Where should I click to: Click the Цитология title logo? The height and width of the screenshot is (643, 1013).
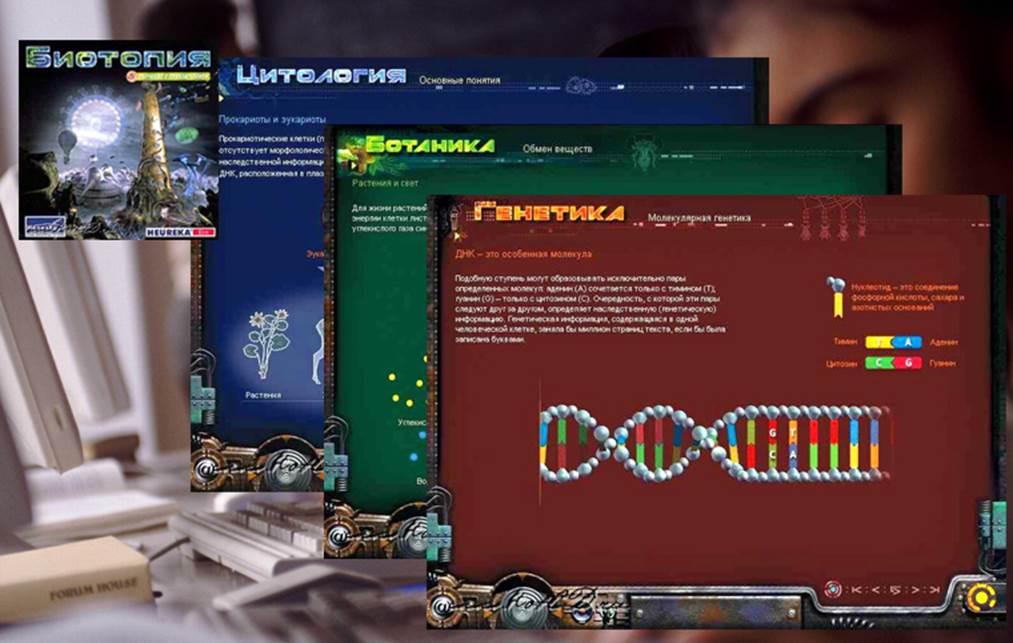(x=320, y=75)
